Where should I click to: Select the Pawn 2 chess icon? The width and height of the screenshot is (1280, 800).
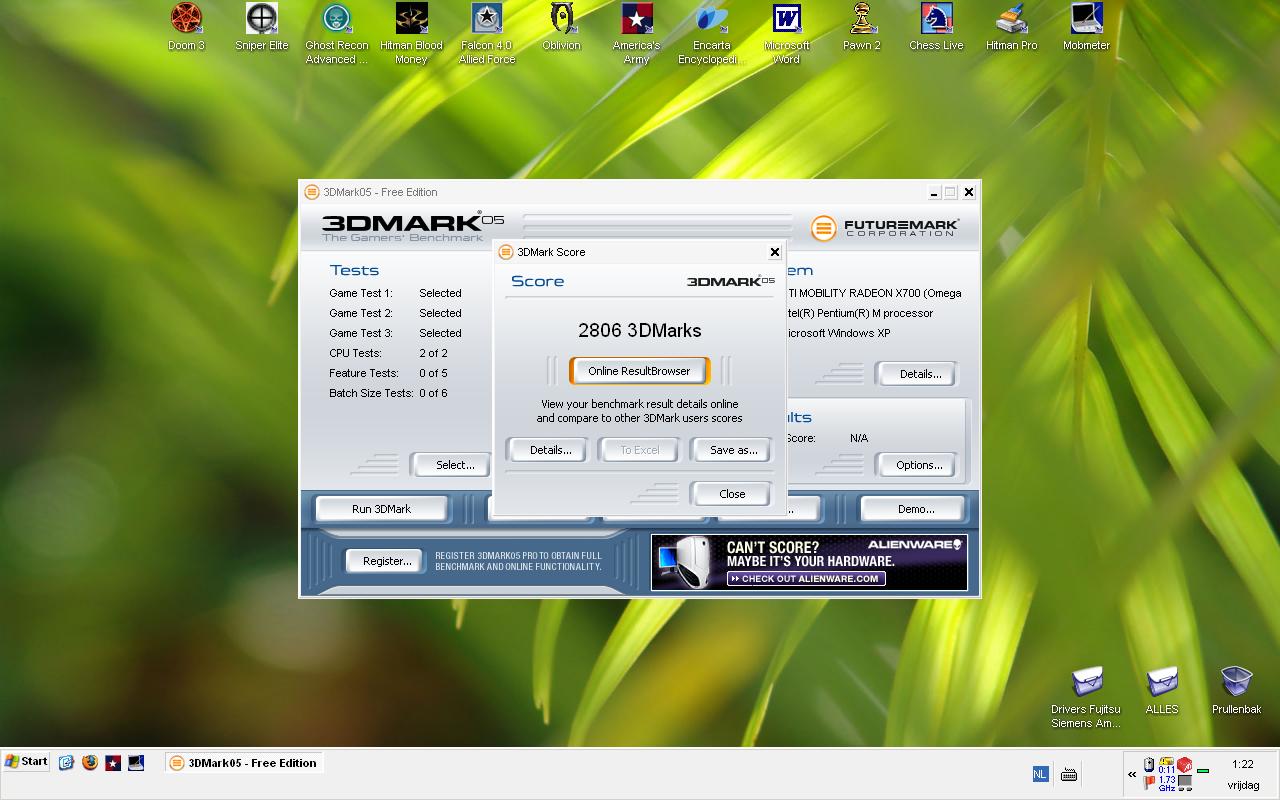[861, 27]
